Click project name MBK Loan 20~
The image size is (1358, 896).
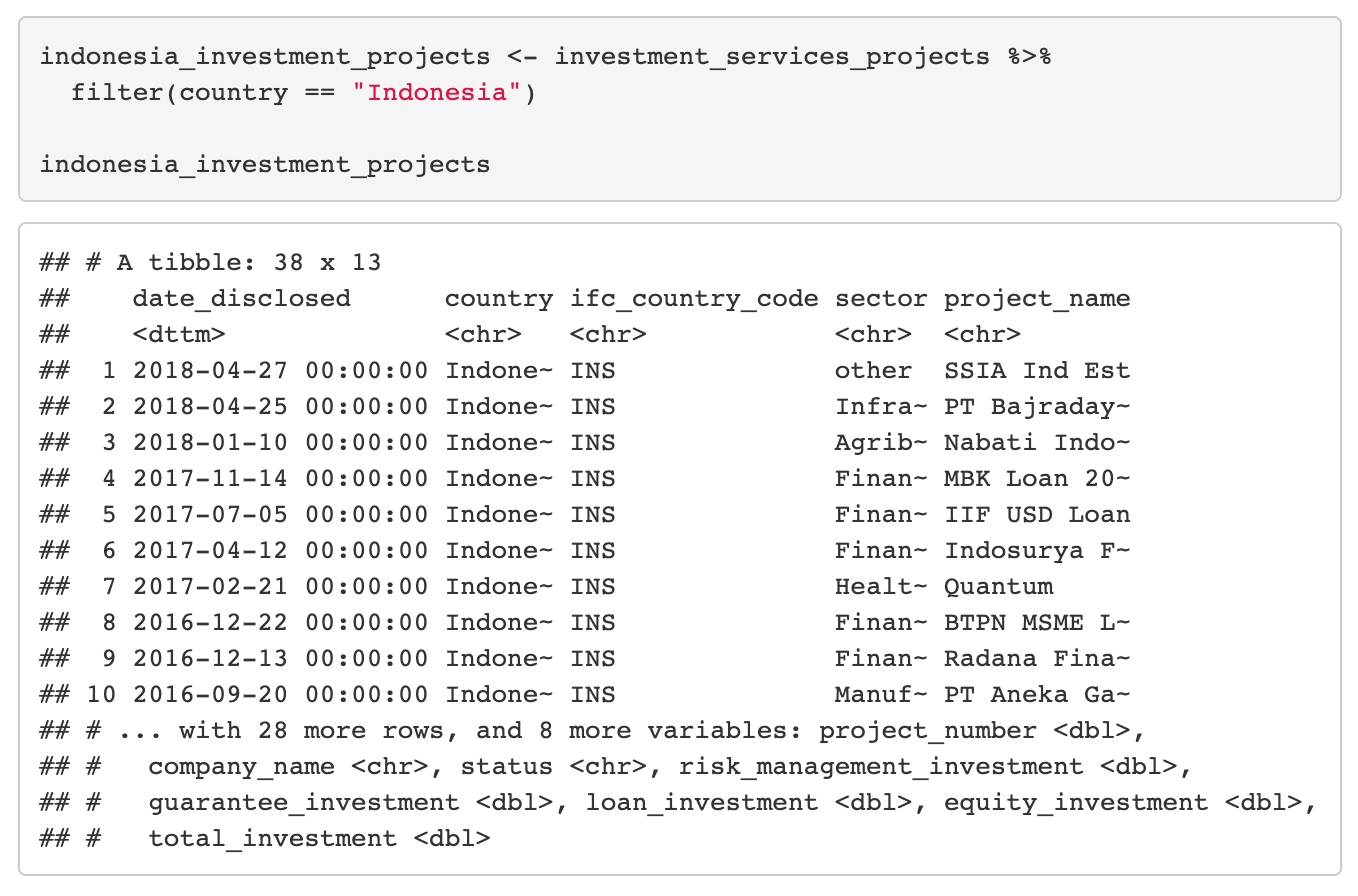pyautogui.click(x=1037, y=479)
